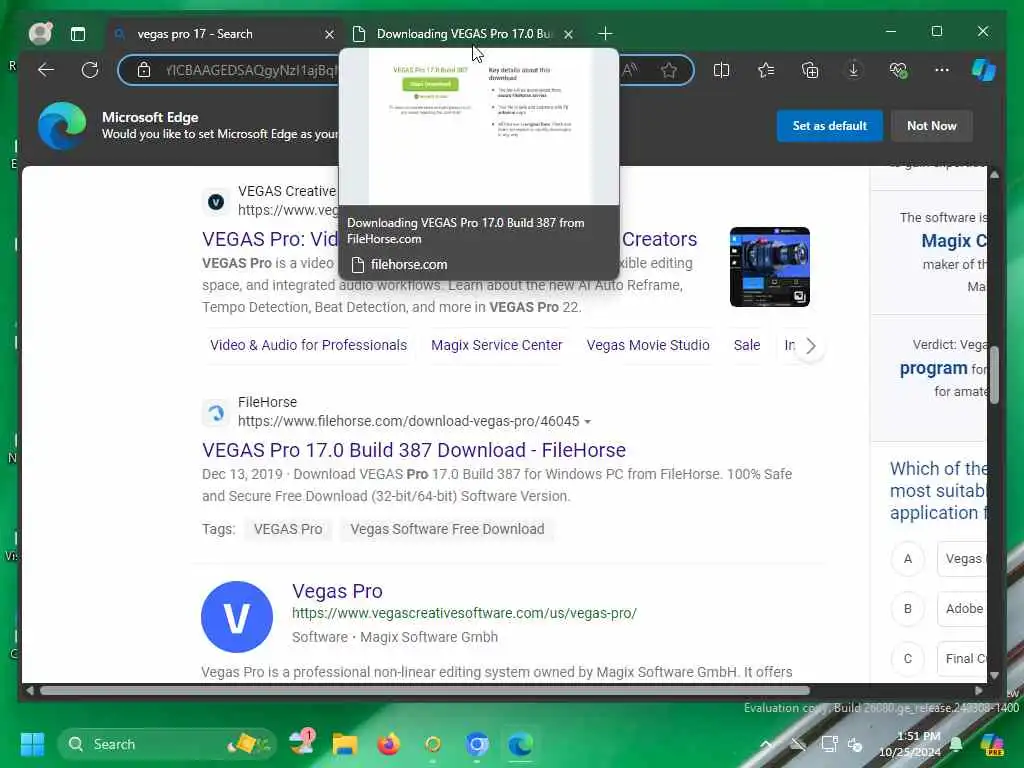Click the blue V Vegas Pro logo
1024x768 pixels.
click(236, 616)
